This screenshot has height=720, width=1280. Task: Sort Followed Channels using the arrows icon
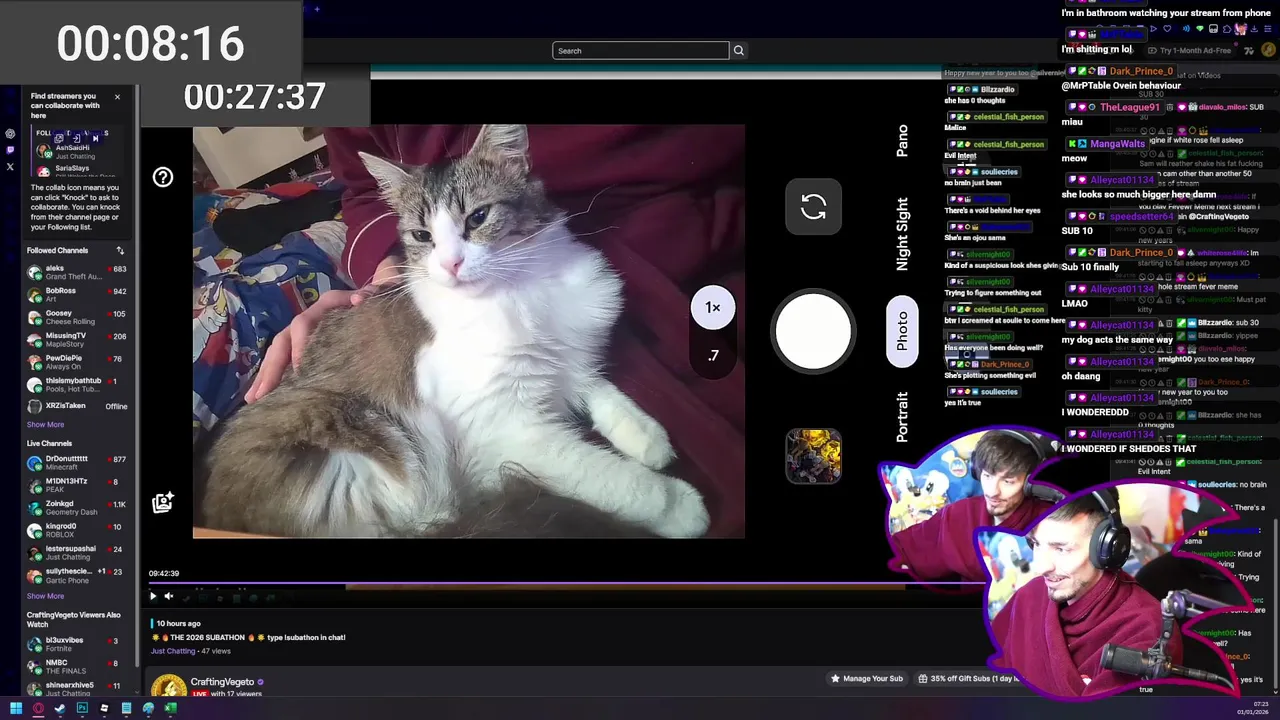[120, 251]
